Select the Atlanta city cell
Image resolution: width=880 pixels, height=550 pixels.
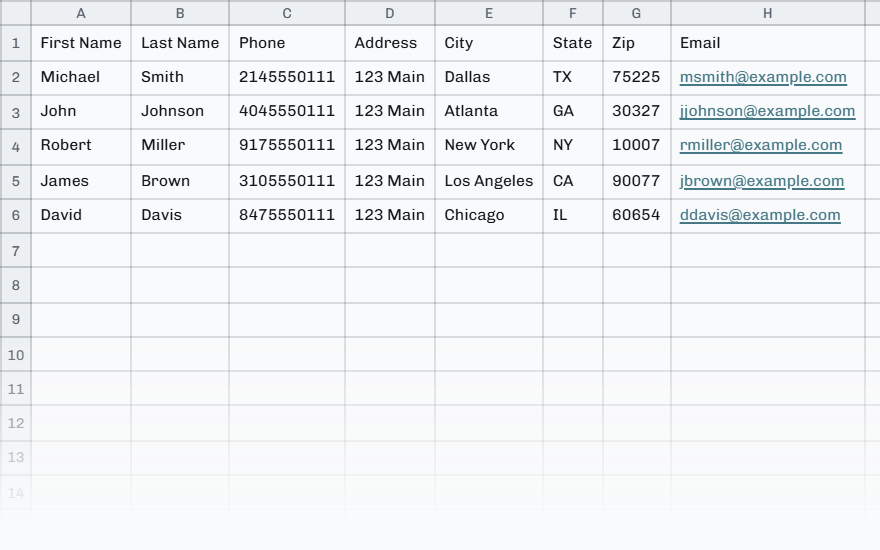[x=489, y=112]
